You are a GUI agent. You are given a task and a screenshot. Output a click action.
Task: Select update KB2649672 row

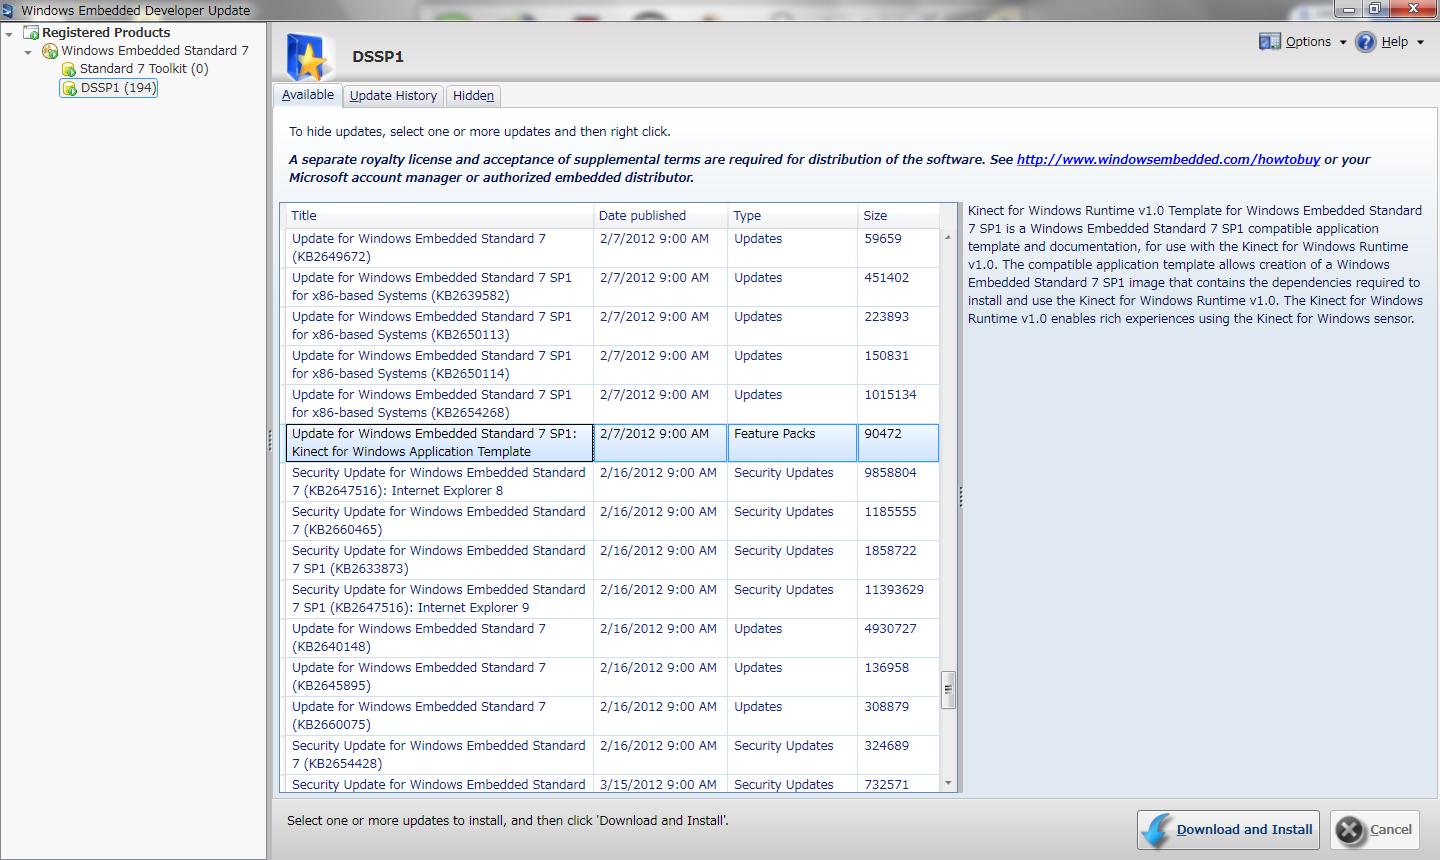[x=612, y=248]
